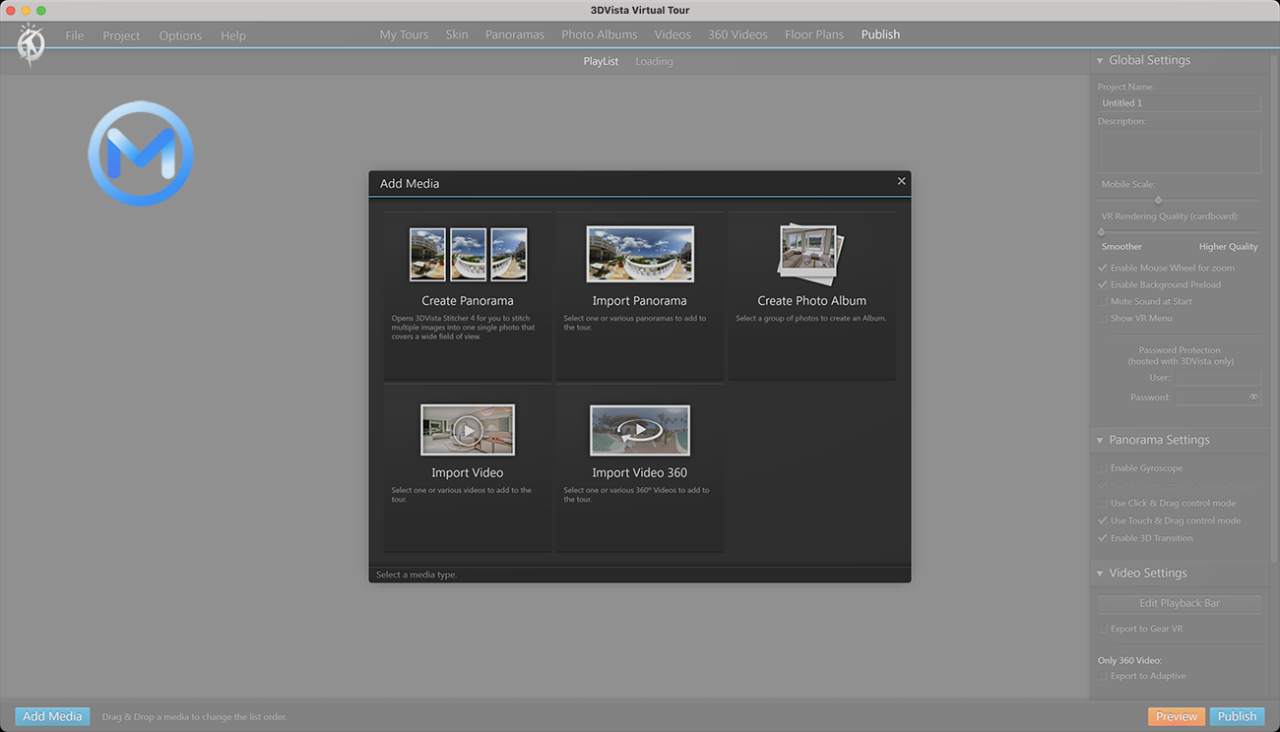1280x732 pixels.
Task: Click the 3DVista logo icon
Action: 30,44
